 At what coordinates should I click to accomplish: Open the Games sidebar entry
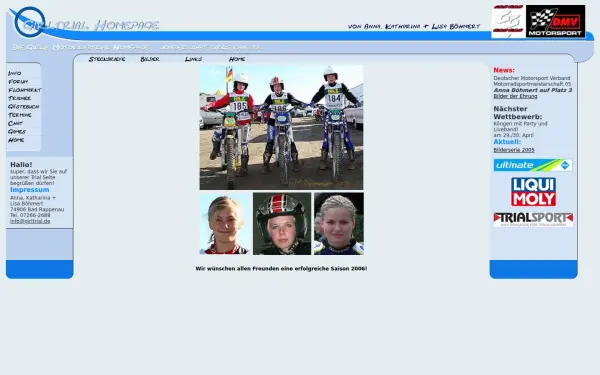17,132
